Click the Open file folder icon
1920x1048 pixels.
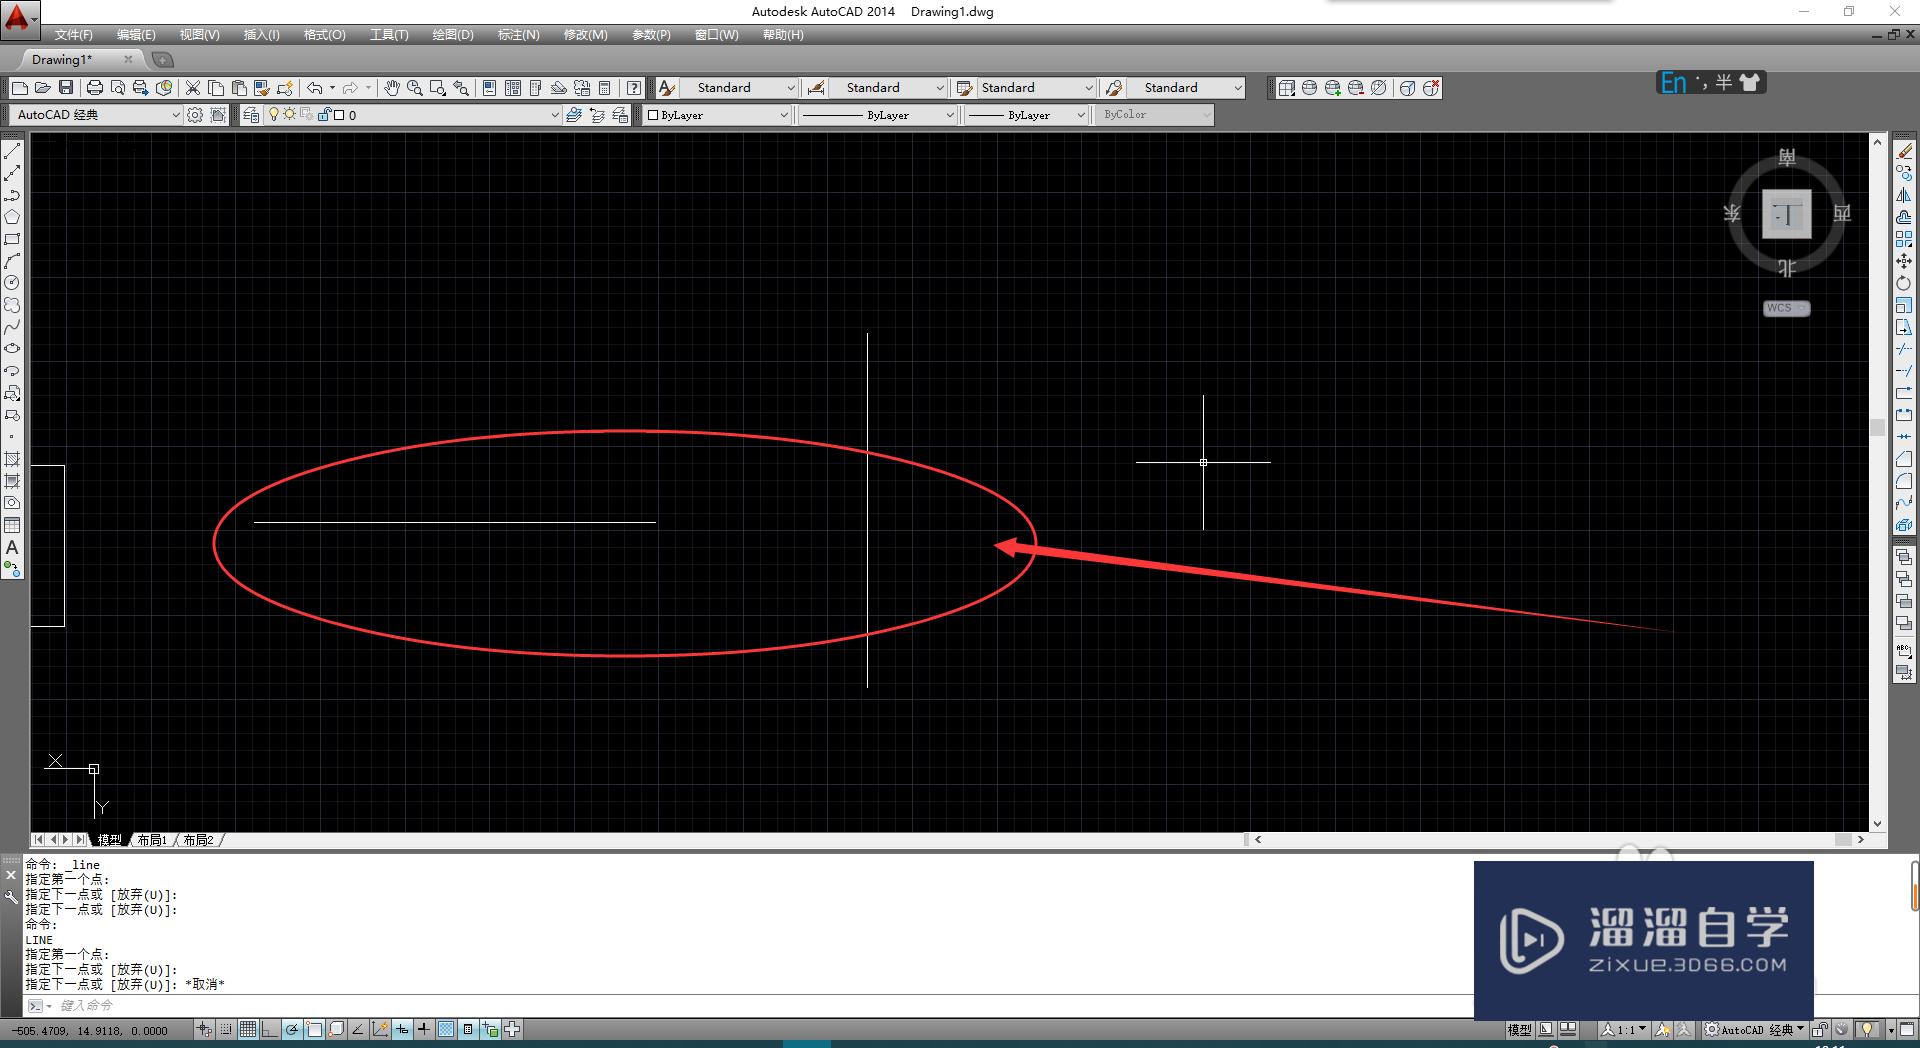(x=43, y=88)
